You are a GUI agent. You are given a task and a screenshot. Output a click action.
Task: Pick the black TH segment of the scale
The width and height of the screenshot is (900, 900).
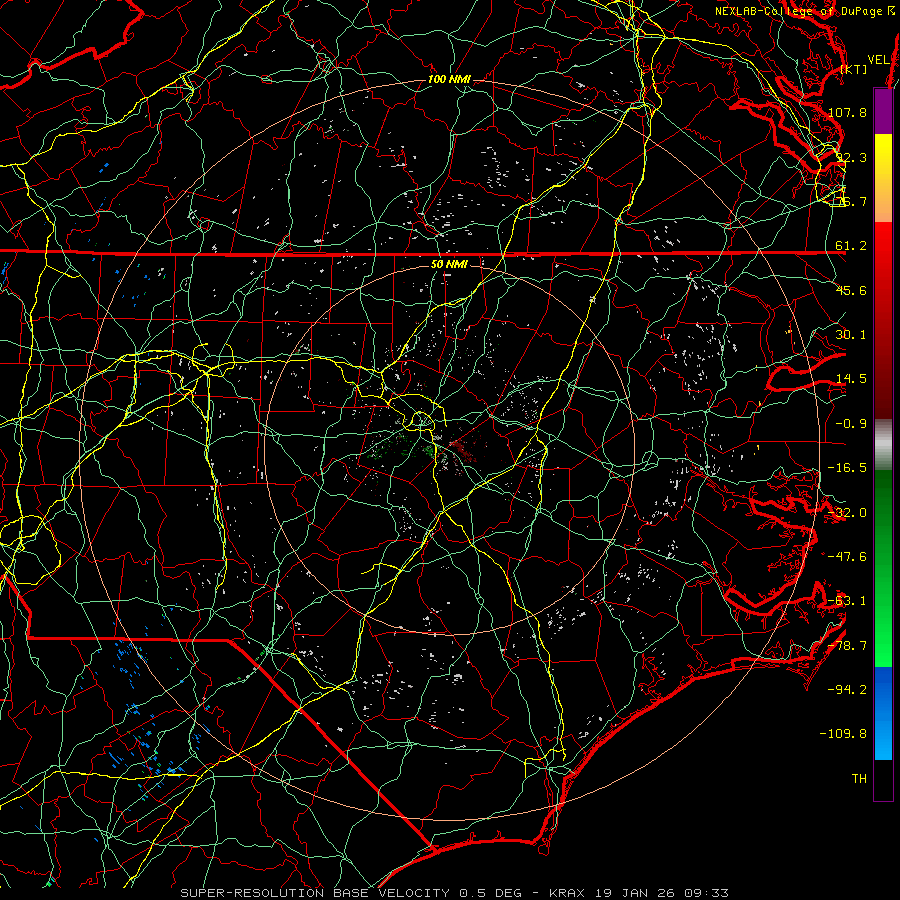[883, 780]
